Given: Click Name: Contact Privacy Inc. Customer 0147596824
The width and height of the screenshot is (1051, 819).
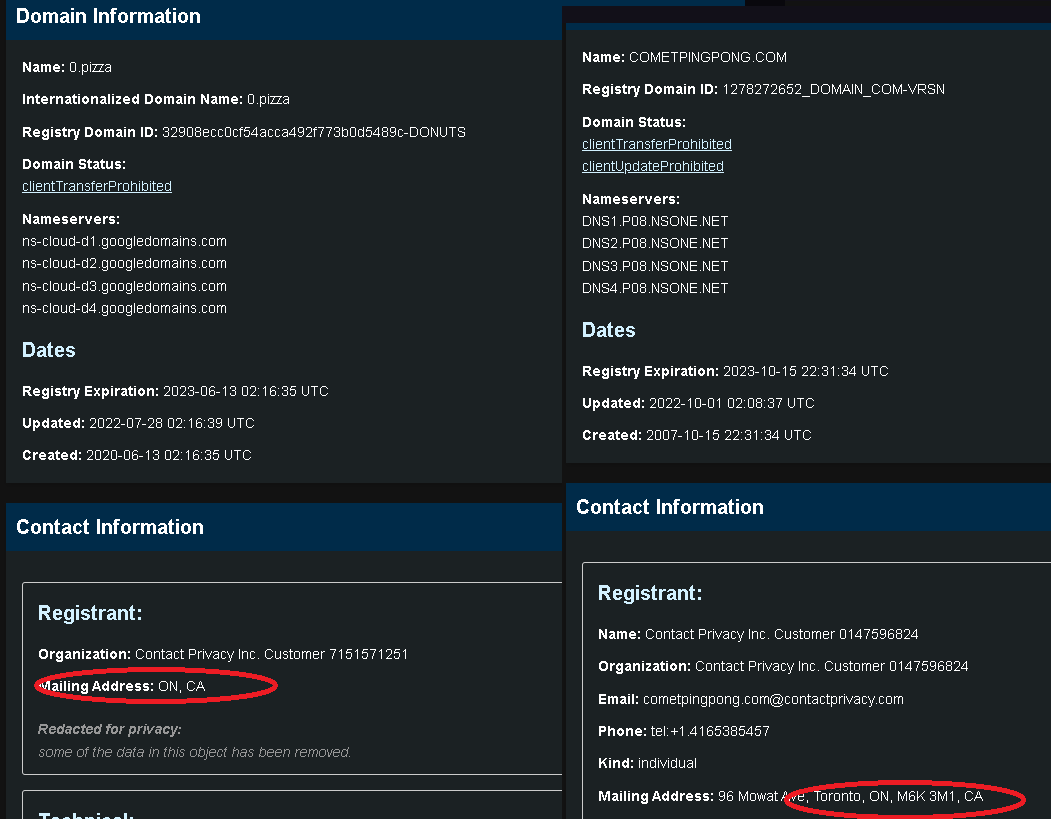Looking at the screenshot, I should [758, 634].
